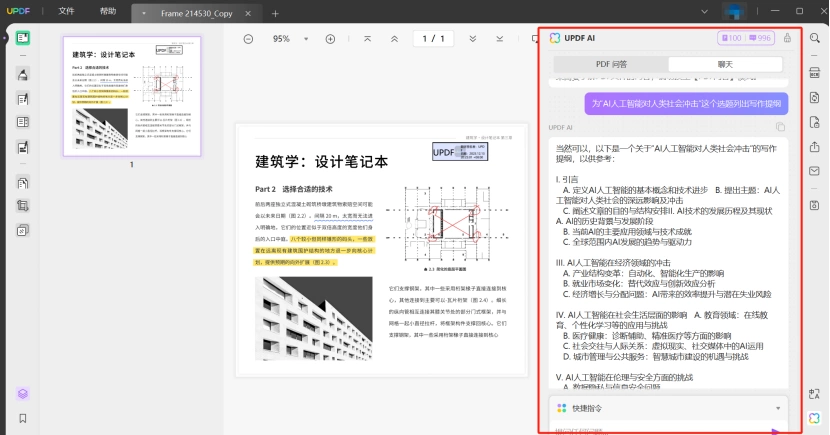The height and width of the screenshot is (435, 830).
Task: Click the share/export icon in right sidebar
Action: [815, 147]
